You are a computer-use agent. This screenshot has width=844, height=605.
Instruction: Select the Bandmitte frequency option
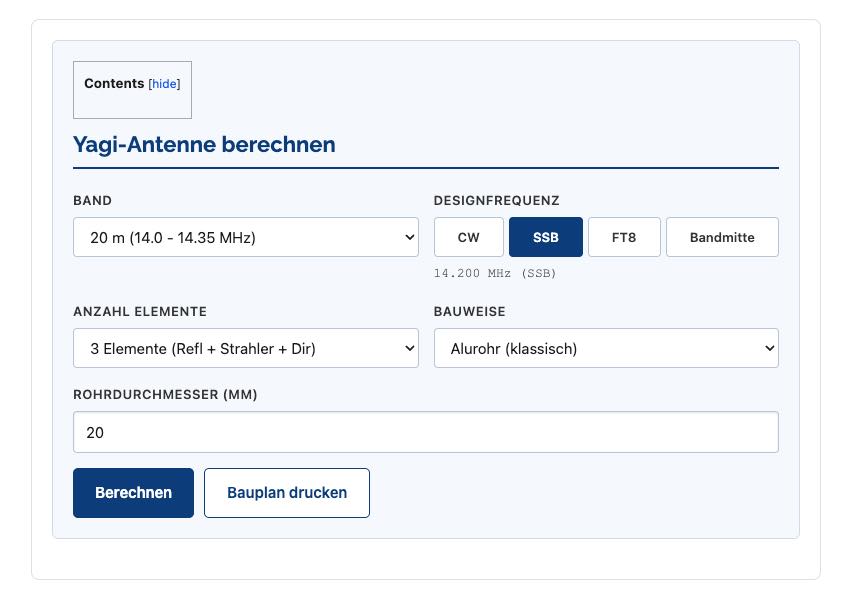[721, 237]
